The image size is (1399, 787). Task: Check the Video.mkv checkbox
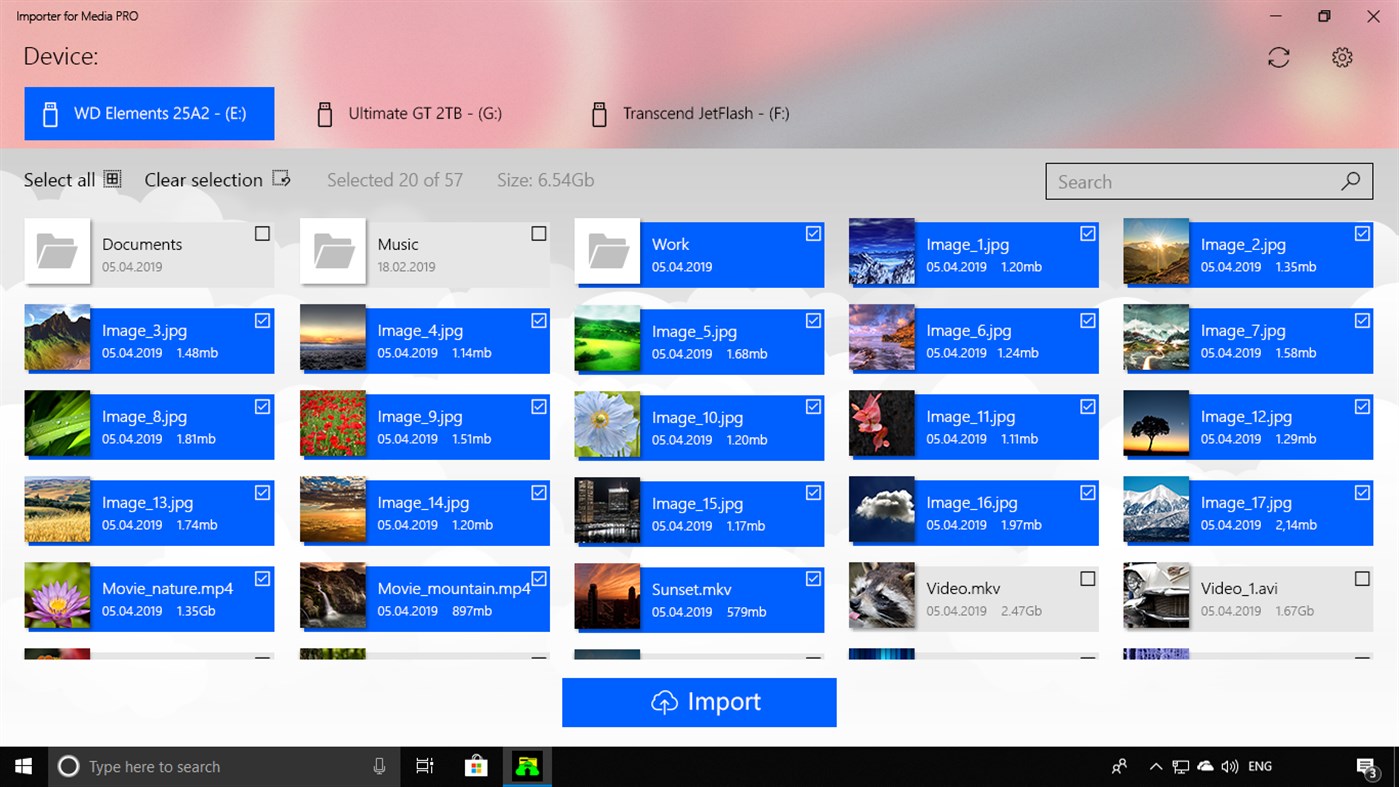point(1086,578)
